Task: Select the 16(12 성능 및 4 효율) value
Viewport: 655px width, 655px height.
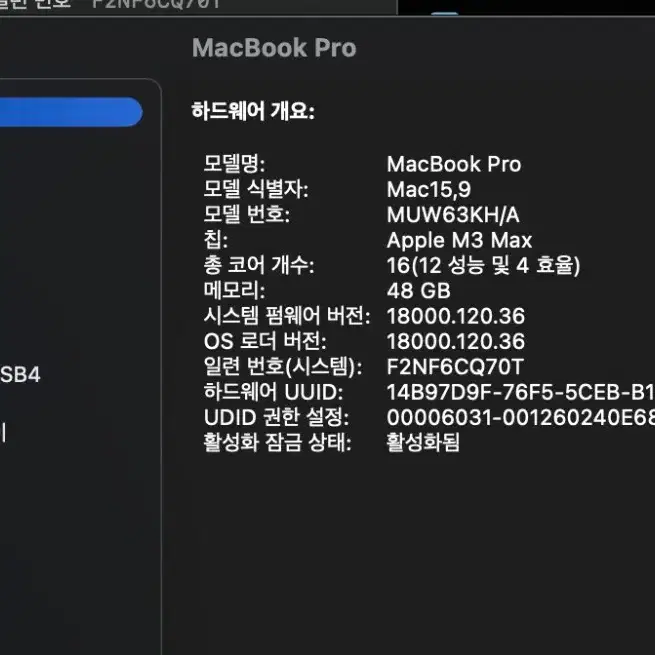Action: point(484,266)
